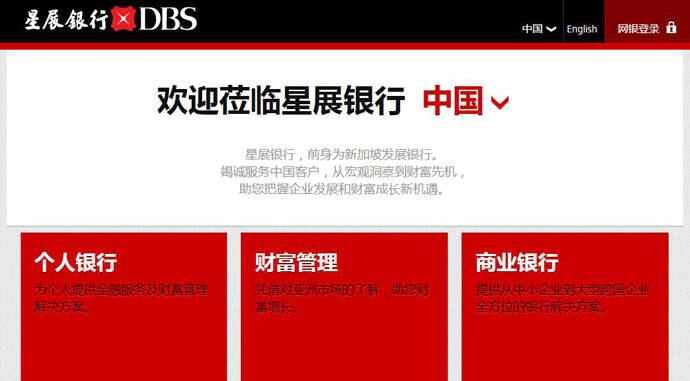690x381 pixels.
Task: Switch language to English
Action: [582, 29]
